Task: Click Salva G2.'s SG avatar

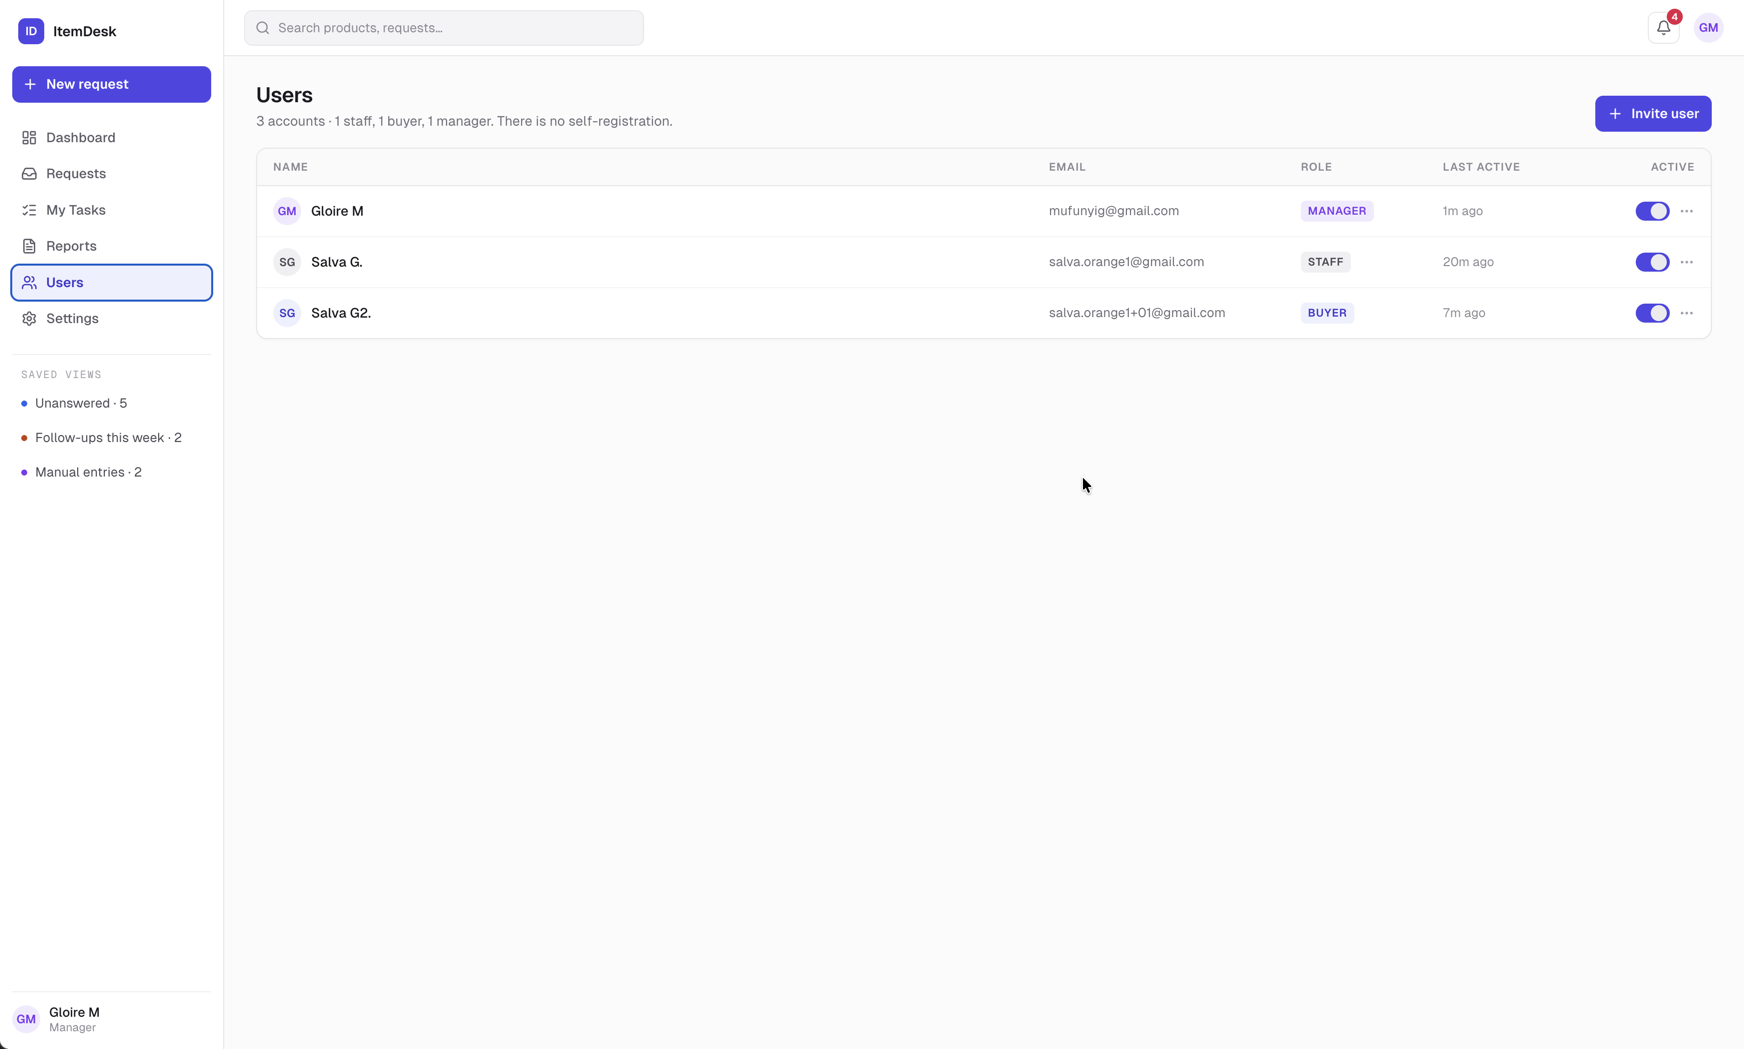Action: point(287,313)
